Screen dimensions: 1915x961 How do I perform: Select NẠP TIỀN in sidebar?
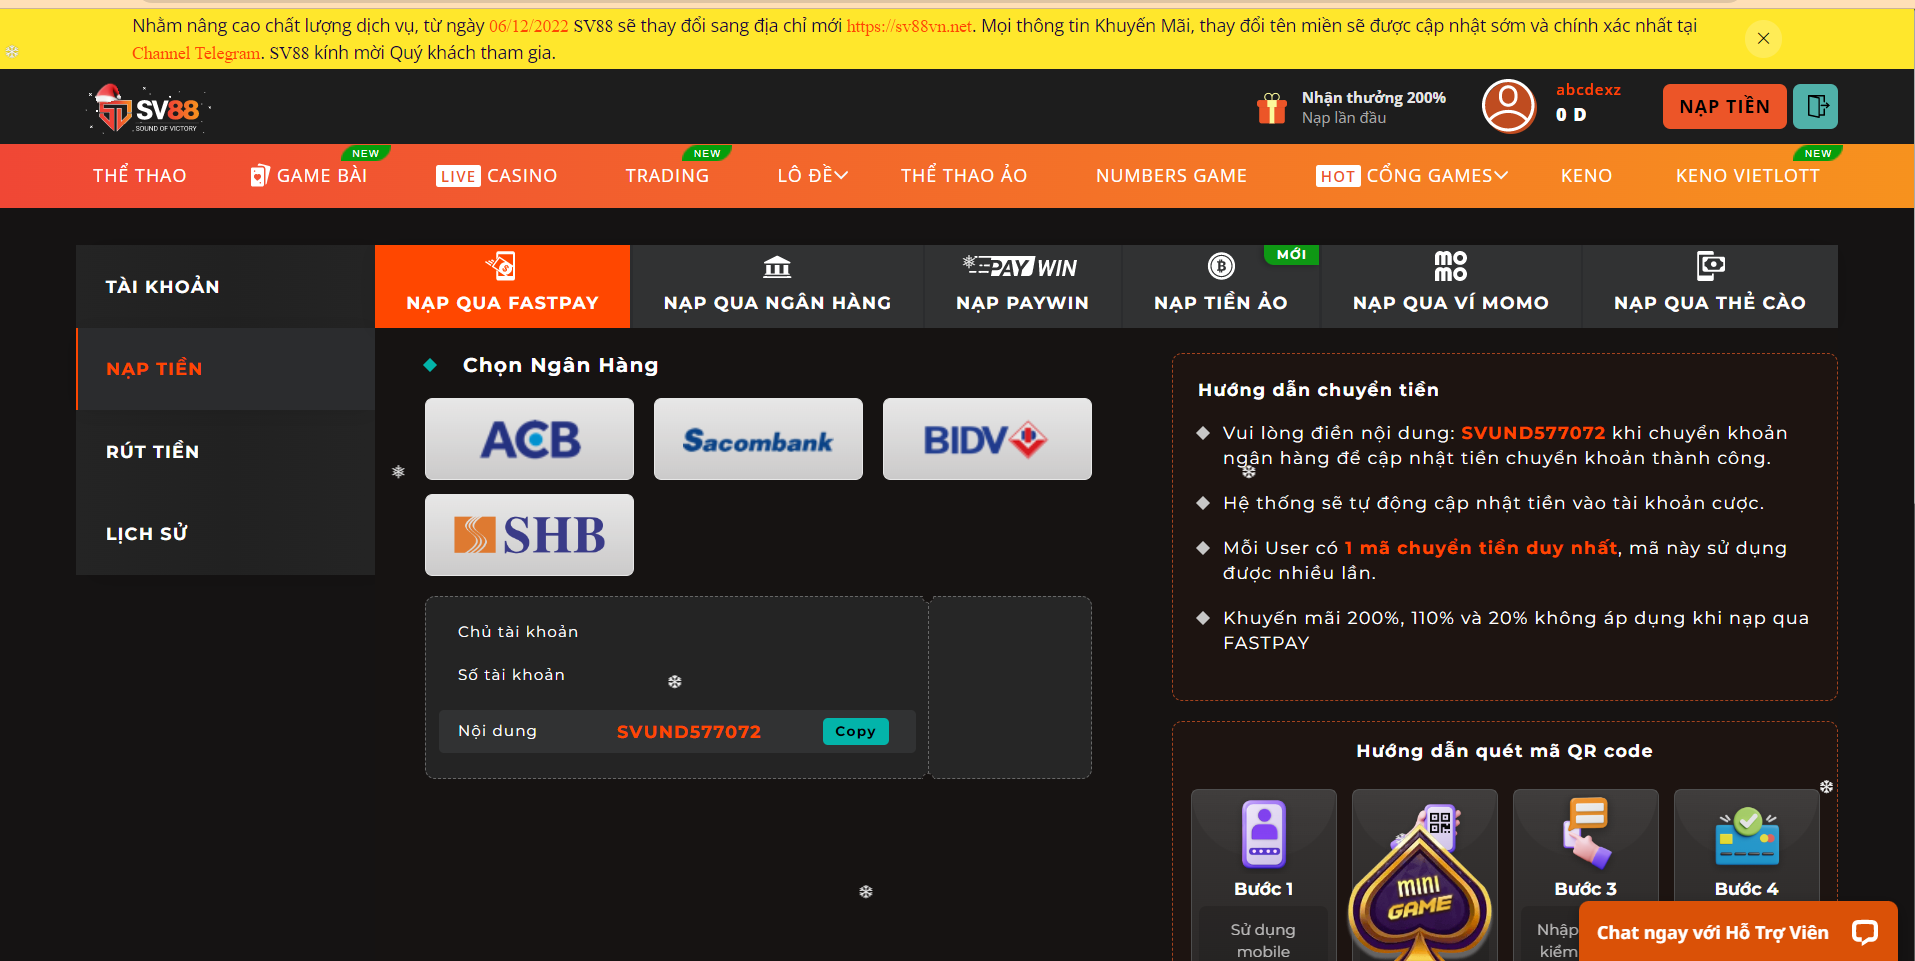[x=225, y=369]
